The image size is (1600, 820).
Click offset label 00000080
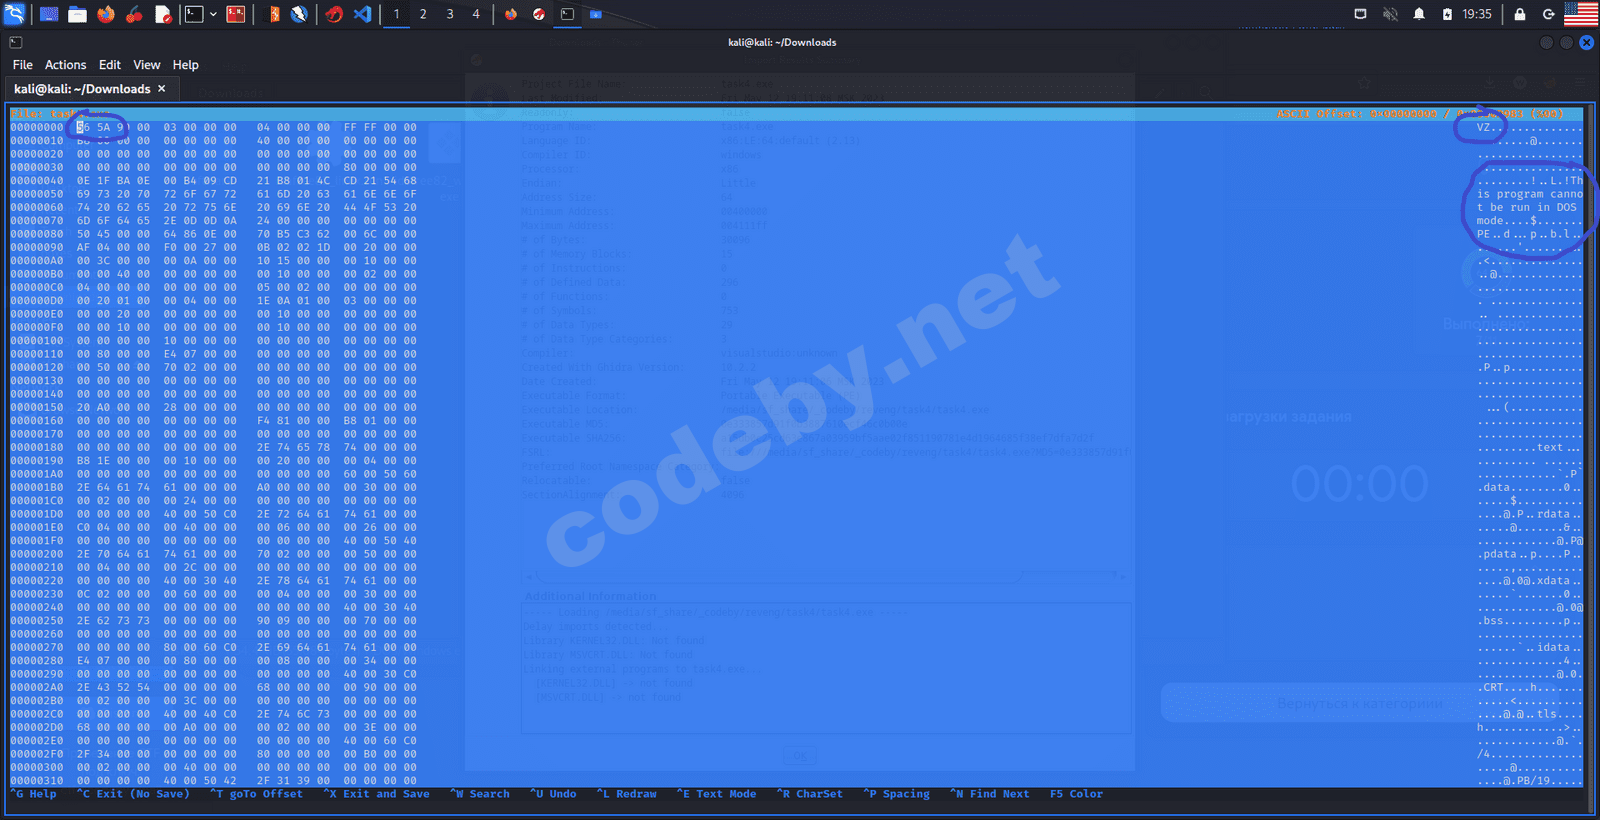(37, 234)
